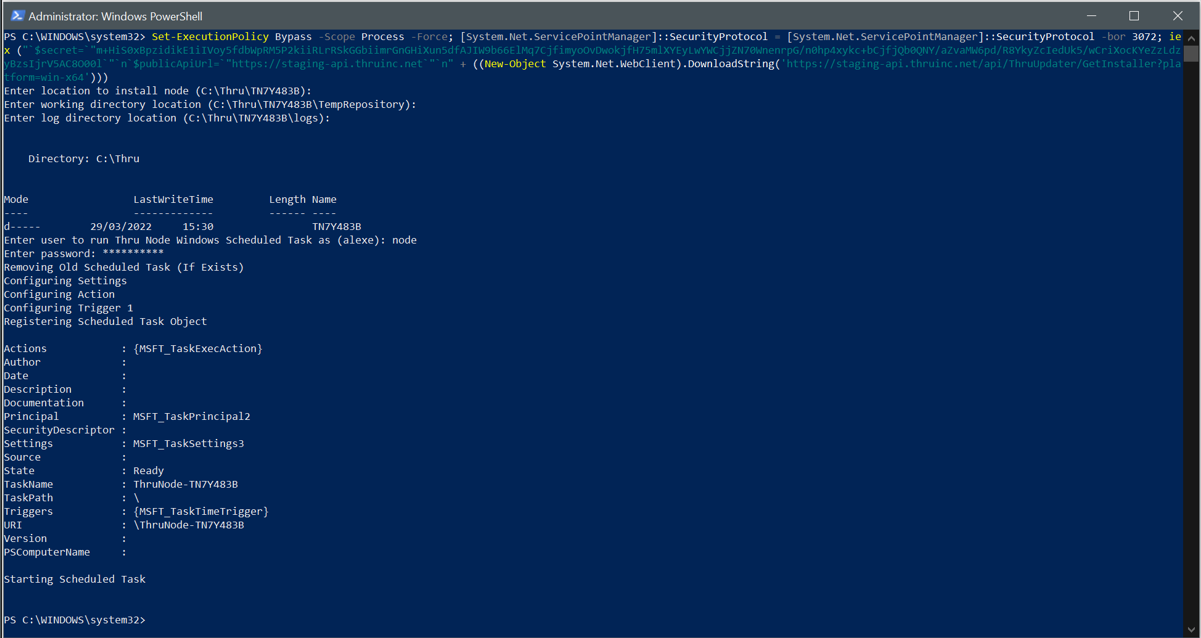This screenshot has height=638, width=1201.
Task: Click the vertical scrollbar thumb
Action: tap(1191, 53)
